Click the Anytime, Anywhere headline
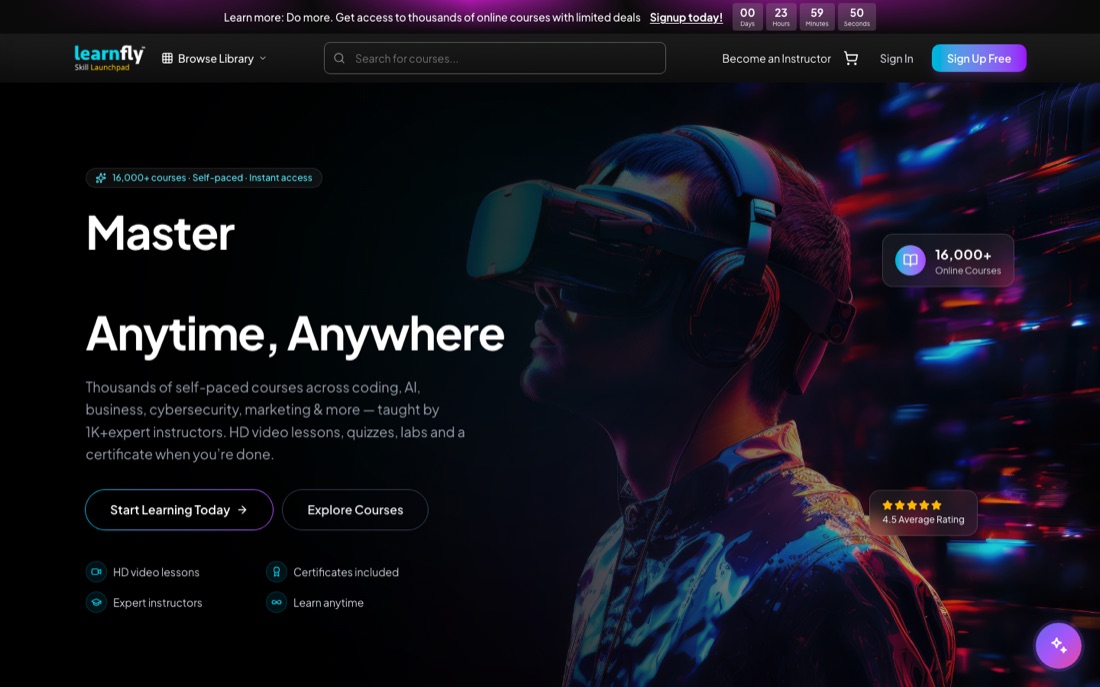1100x687 pixels. coord(295,334)
